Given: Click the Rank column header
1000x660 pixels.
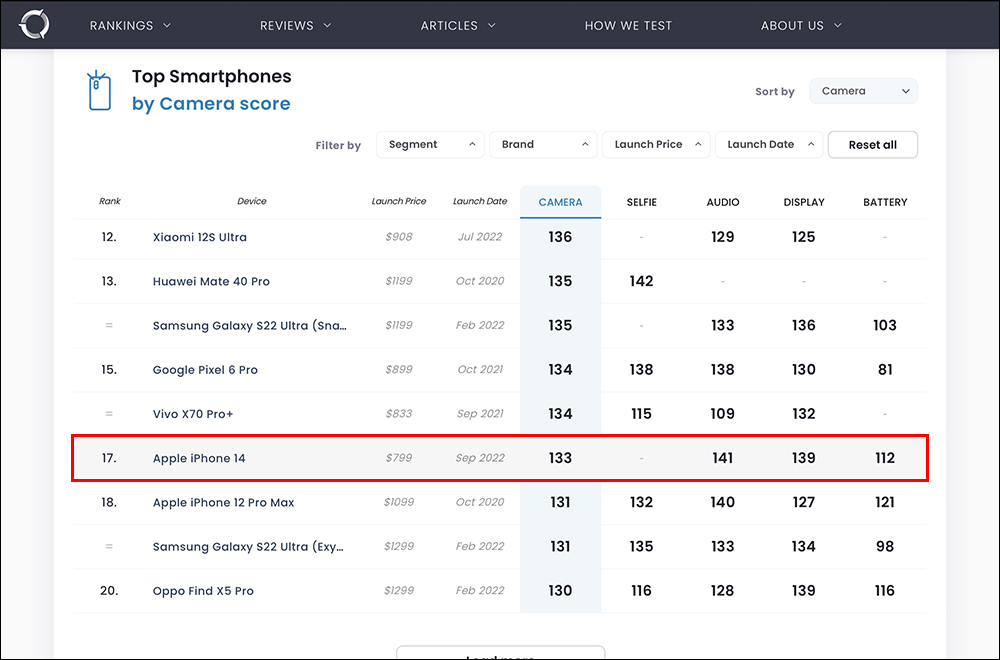Looking at the screenshot, I should (x=110, y=201).
